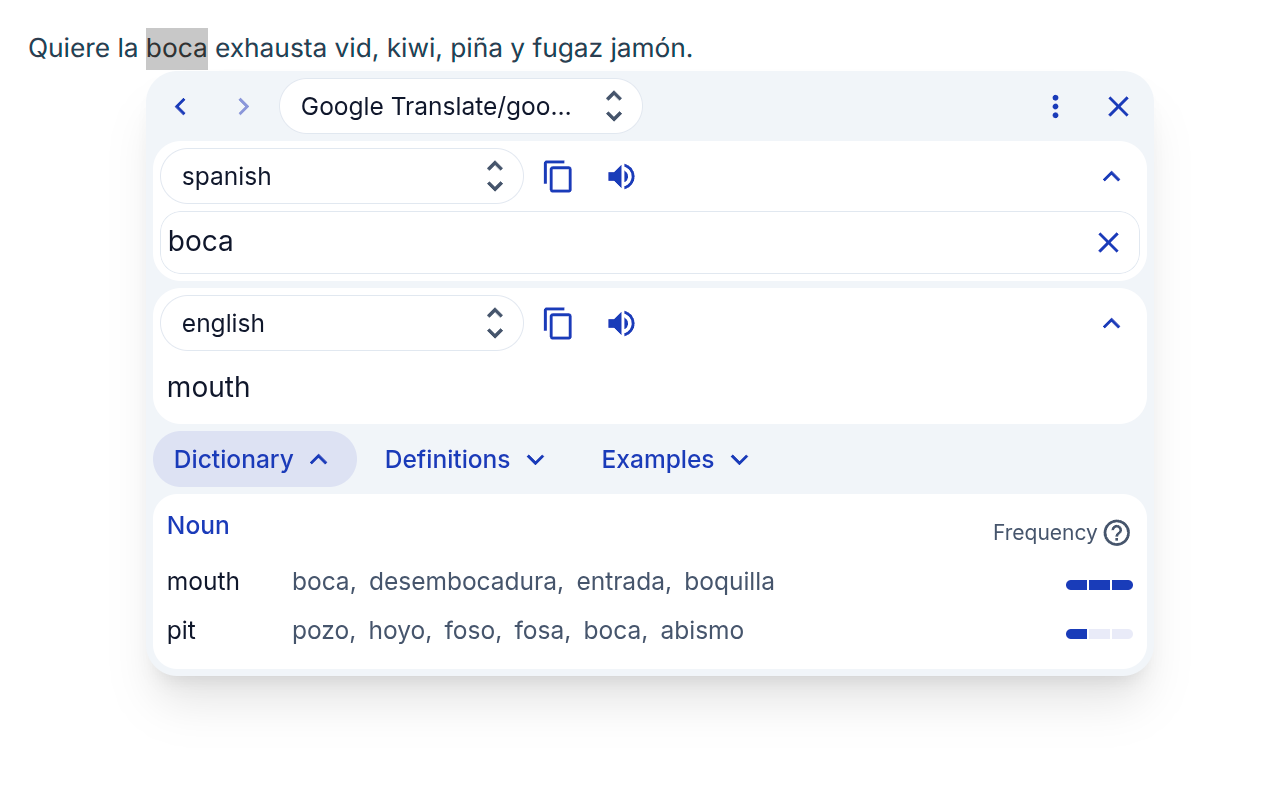The height and width of the screenshot is (800, 1280).
Task: Close the translation popup
Action: tap(1118, 107)
